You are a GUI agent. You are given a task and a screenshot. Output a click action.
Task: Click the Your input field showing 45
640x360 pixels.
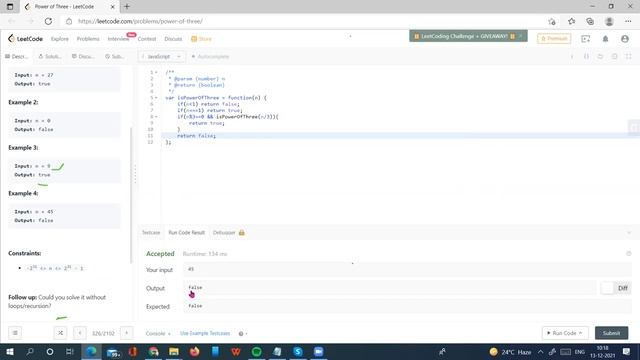point(407,269)
